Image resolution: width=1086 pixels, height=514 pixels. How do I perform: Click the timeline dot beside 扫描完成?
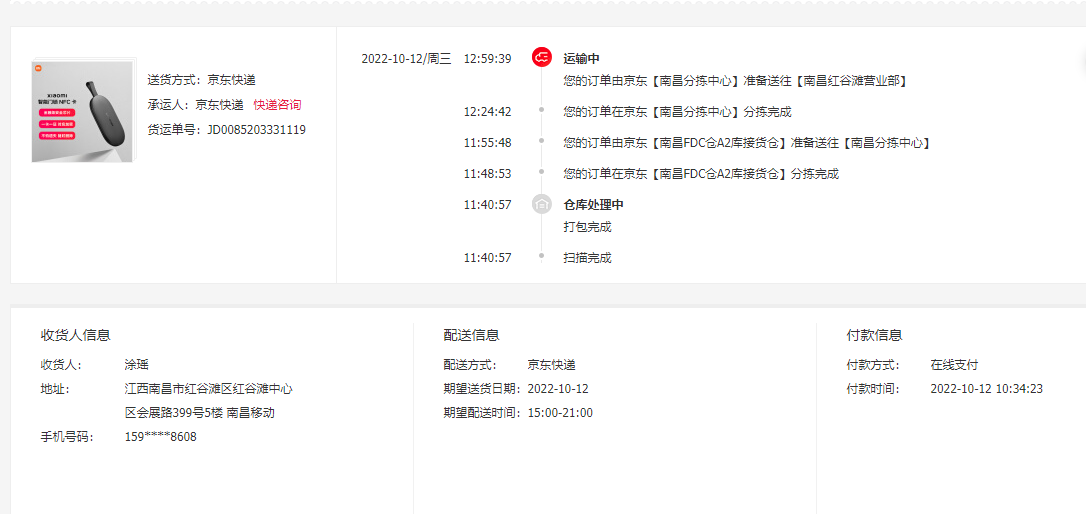coord(542,256)
